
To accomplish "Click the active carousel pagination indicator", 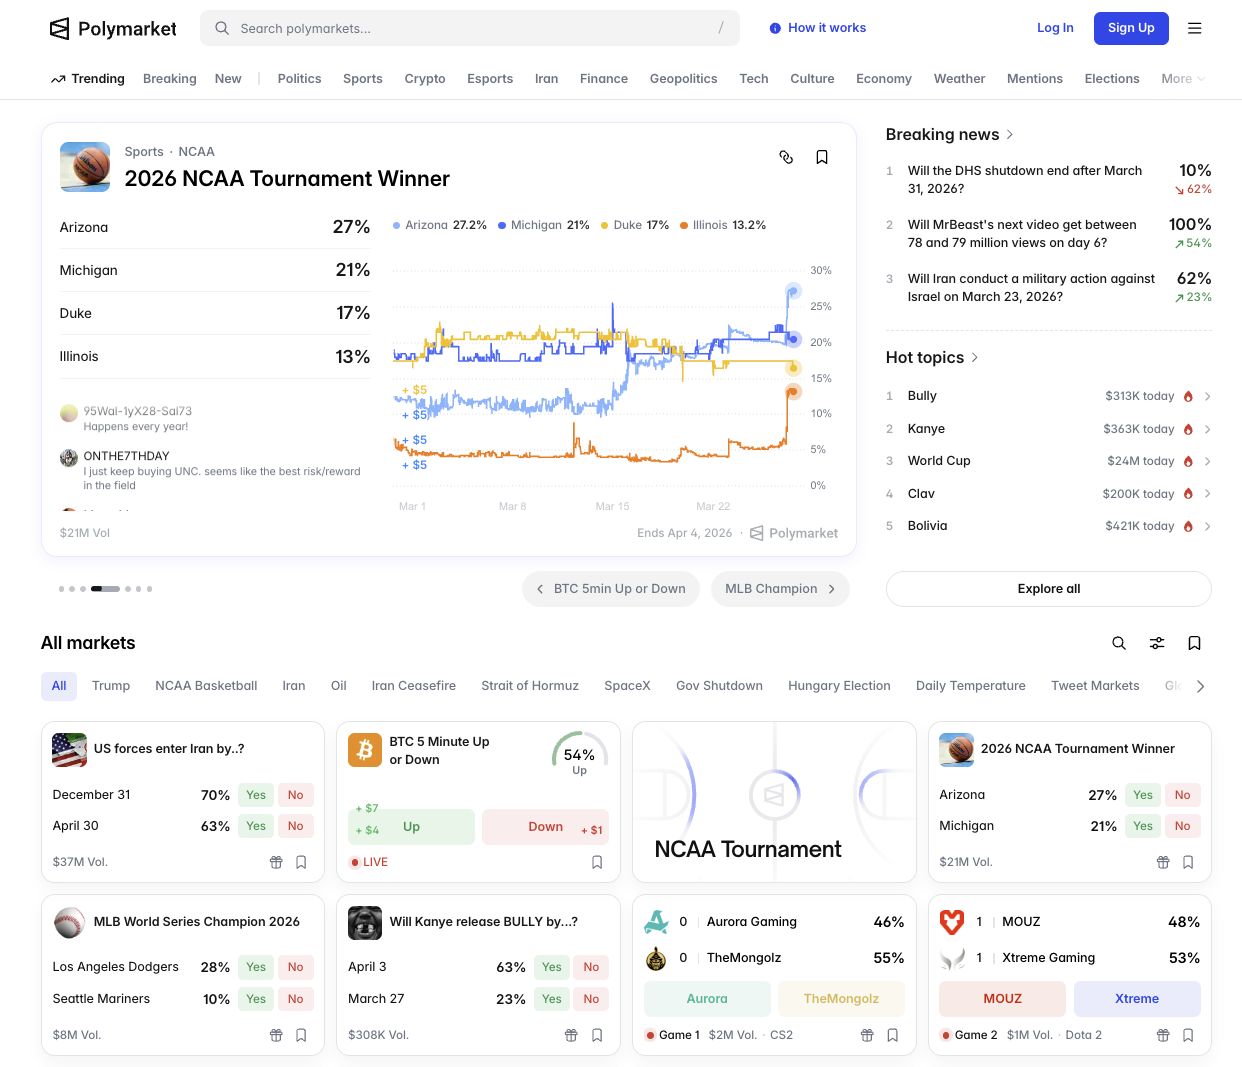I will pyautogui.click(x=105, y=589).
